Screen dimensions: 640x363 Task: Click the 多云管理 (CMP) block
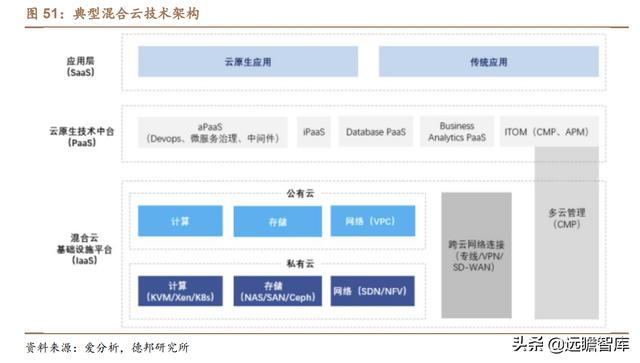[567, 233]
